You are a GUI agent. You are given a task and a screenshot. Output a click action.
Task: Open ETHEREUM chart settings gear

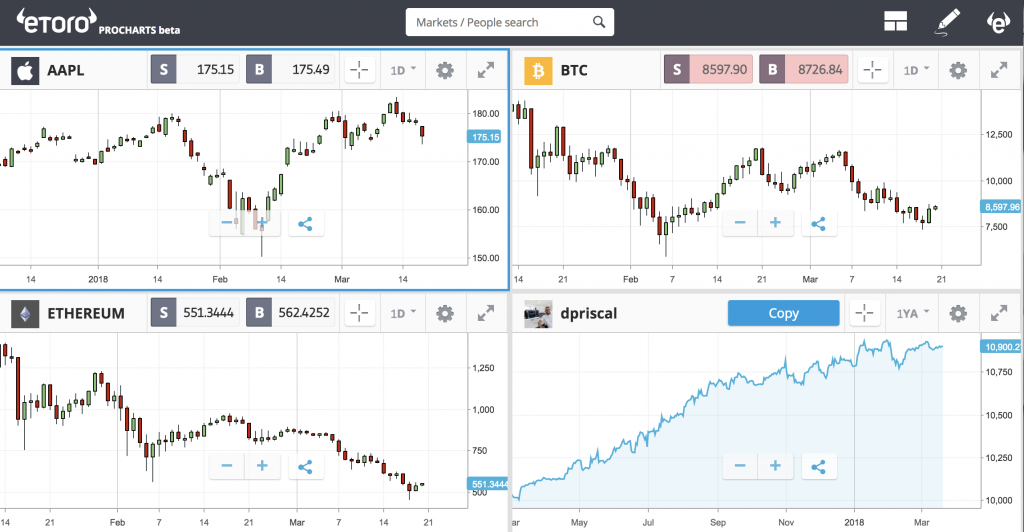(x=445, y=313)
